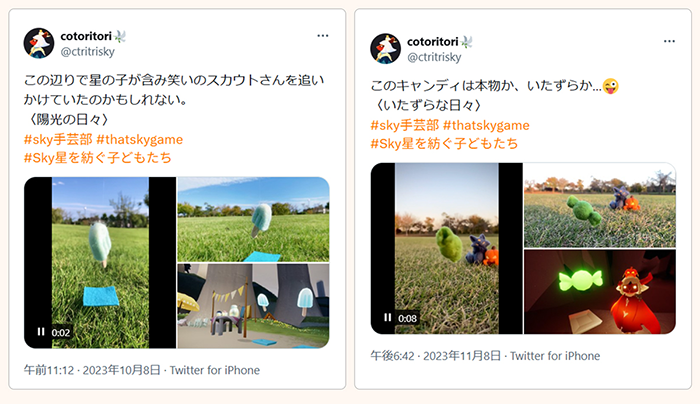Click Twitter for iPhone in right tweet
This screenshot has width=700, height=404.
(555, 356)
